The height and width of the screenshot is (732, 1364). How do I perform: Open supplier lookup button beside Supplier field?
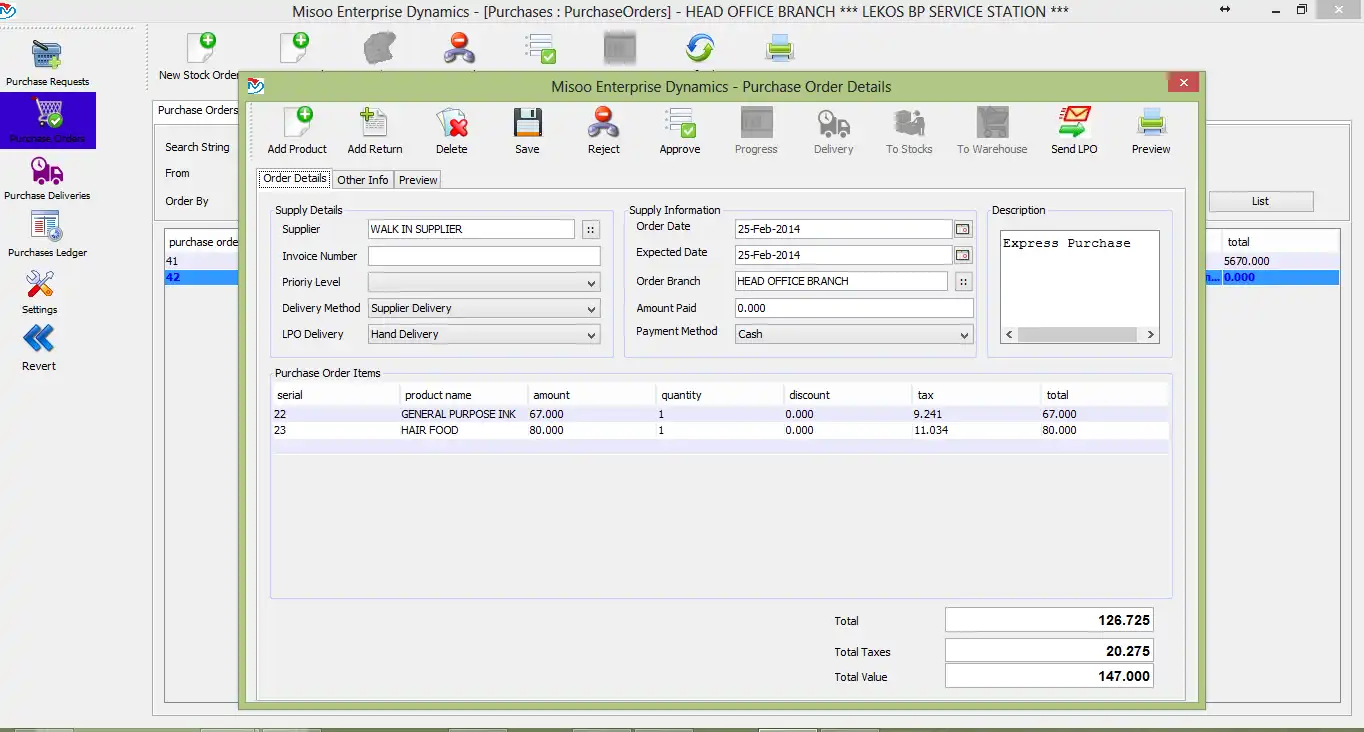(x=590, y=230)
